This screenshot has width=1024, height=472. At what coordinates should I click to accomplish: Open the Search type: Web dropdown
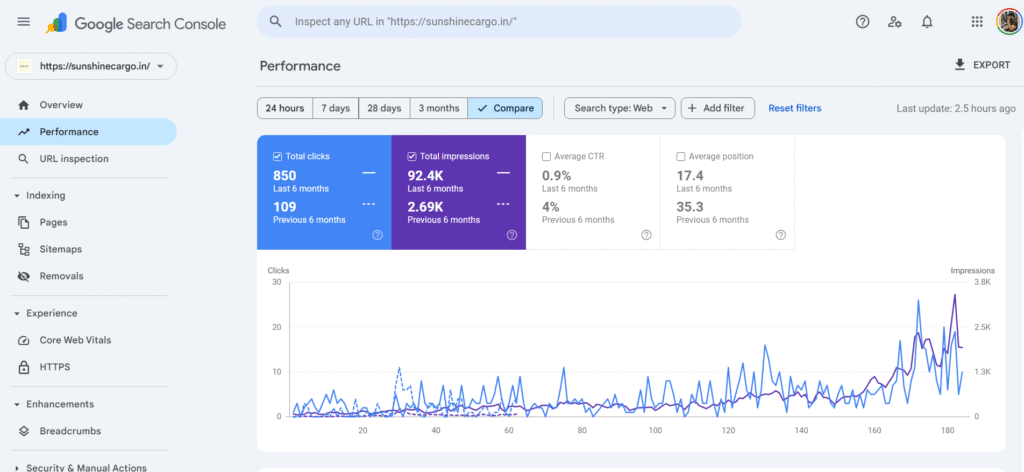click(x=620, y=108)
